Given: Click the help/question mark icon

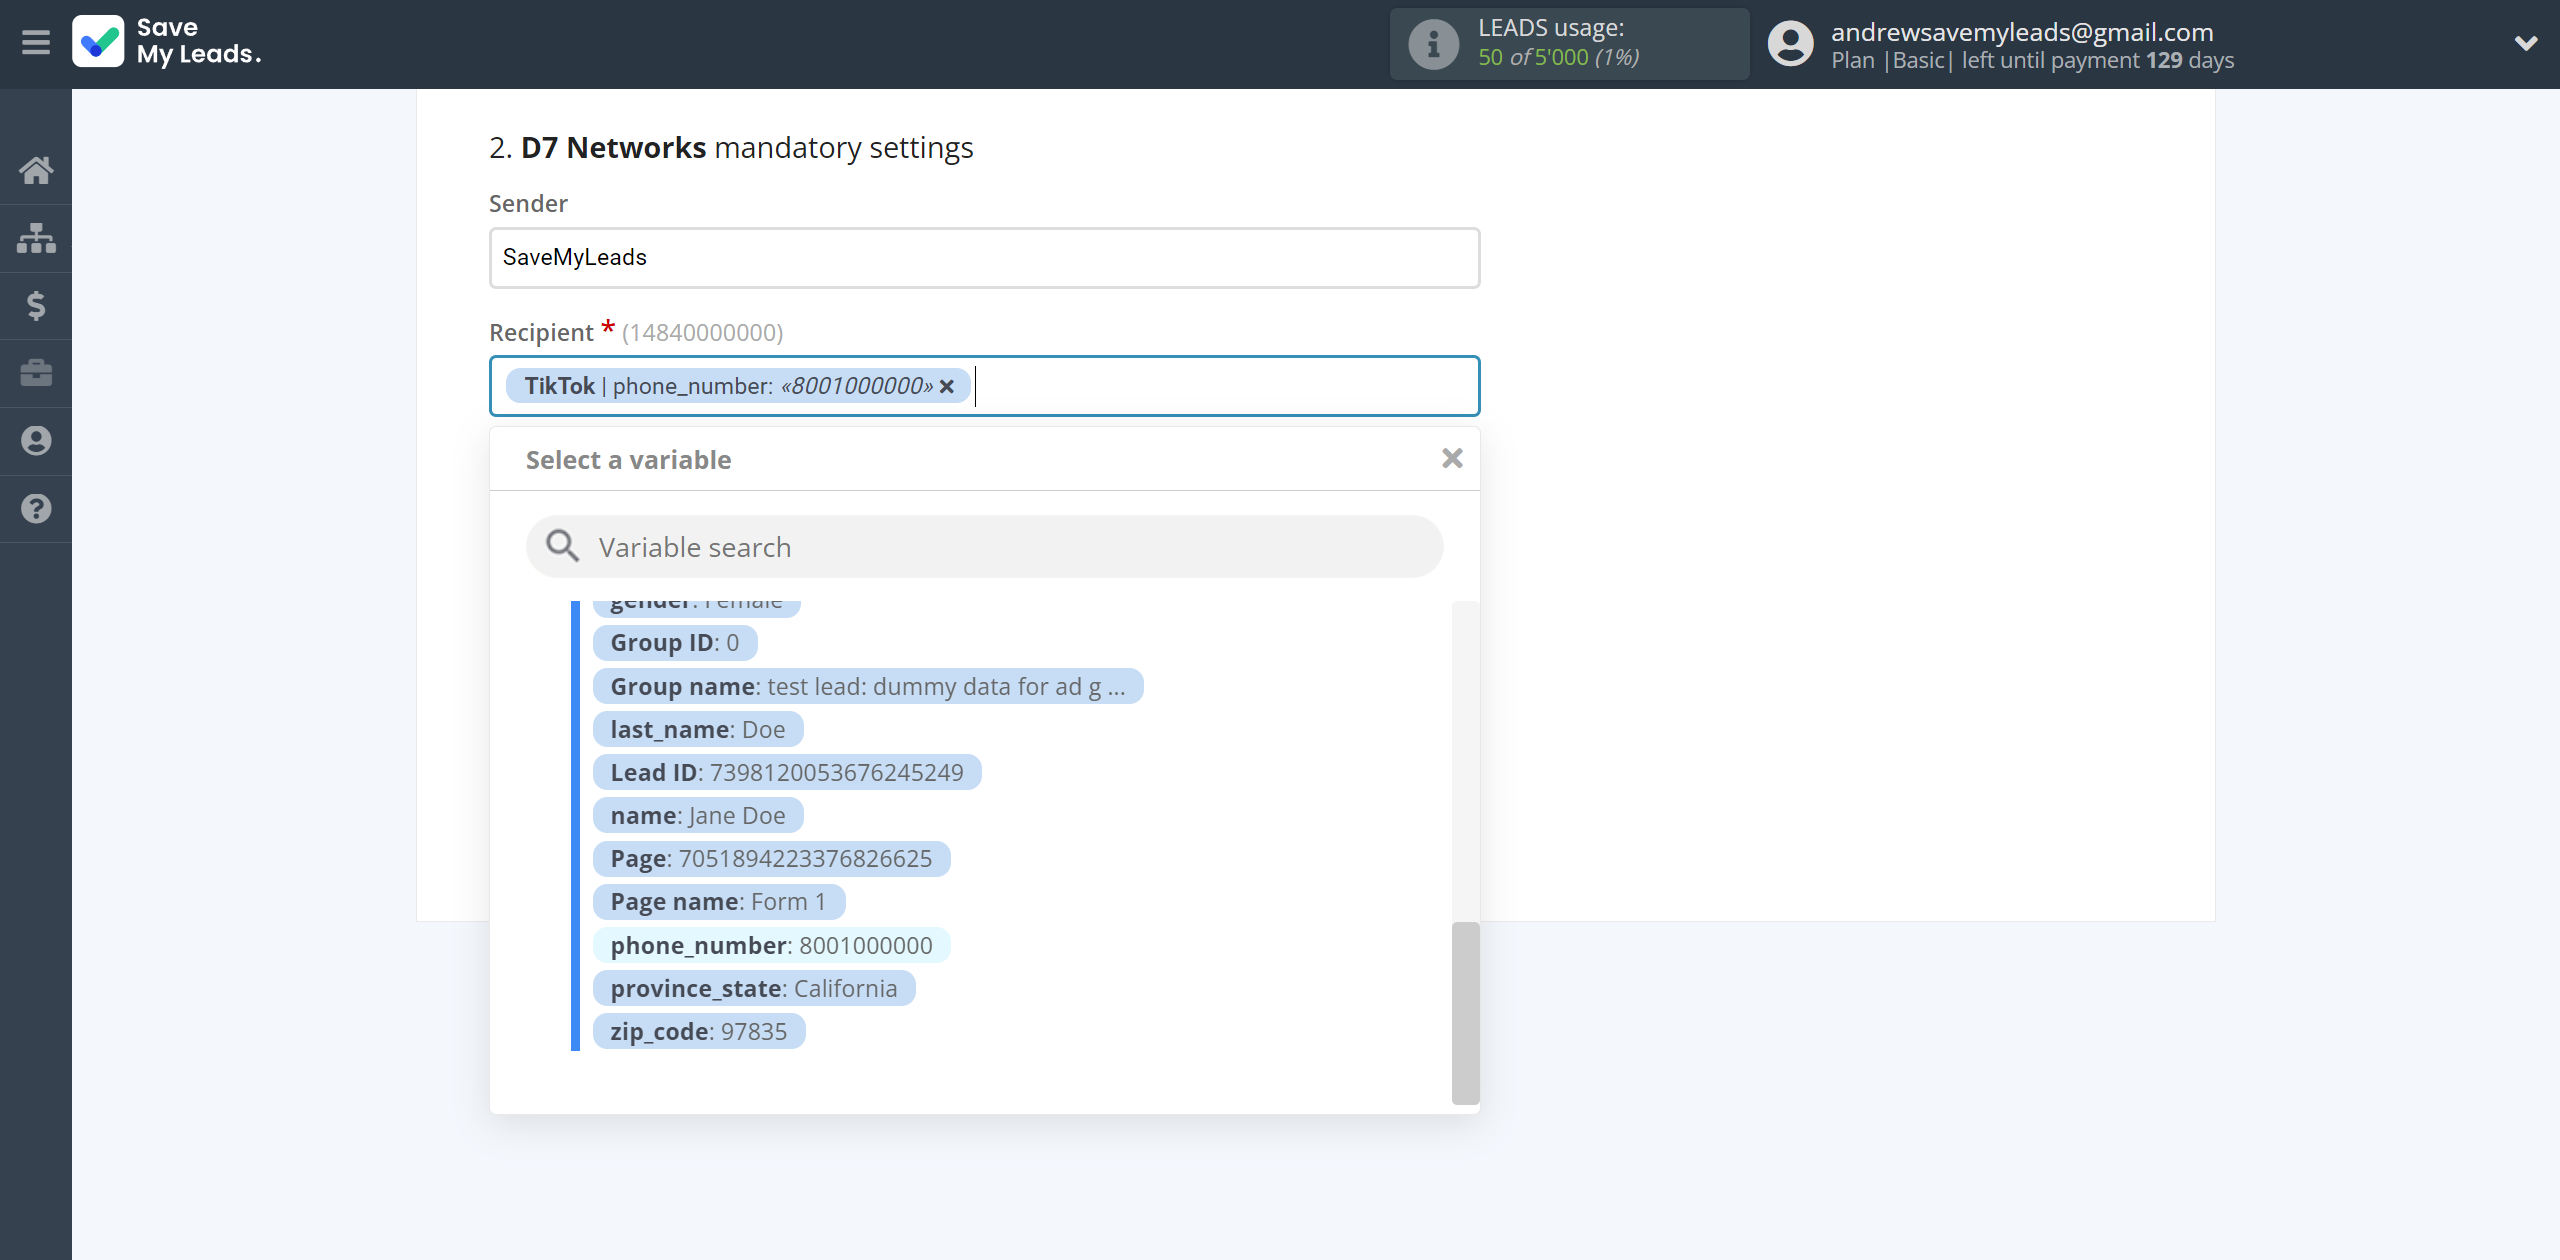Looking at the screenshot, I should point(36,506).
